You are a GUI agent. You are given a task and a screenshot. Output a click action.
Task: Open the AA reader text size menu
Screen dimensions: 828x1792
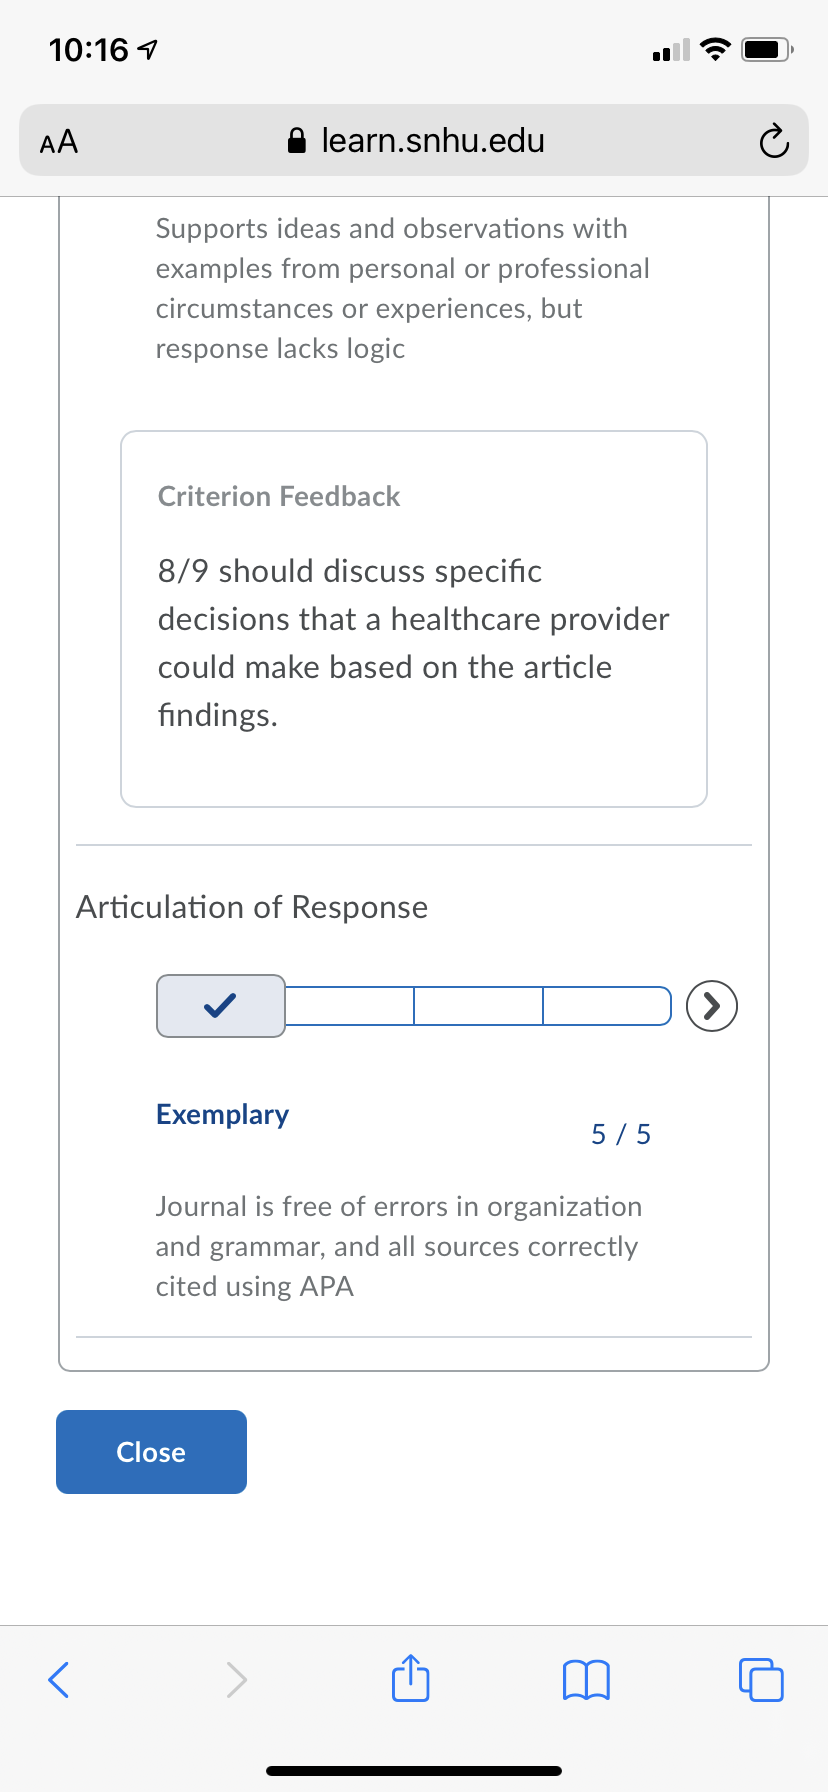tap(59, 142)
